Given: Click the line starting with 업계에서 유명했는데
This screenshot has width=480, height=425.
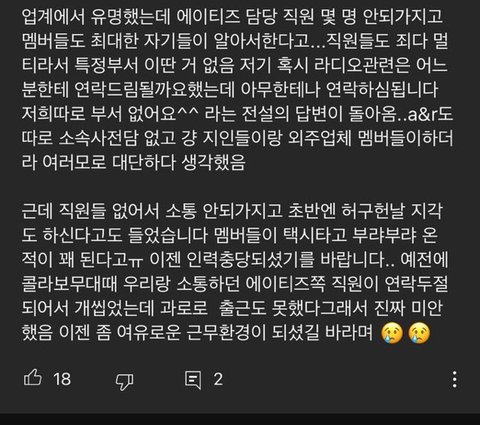Looking at the screenshot, I should pos(232,16).
